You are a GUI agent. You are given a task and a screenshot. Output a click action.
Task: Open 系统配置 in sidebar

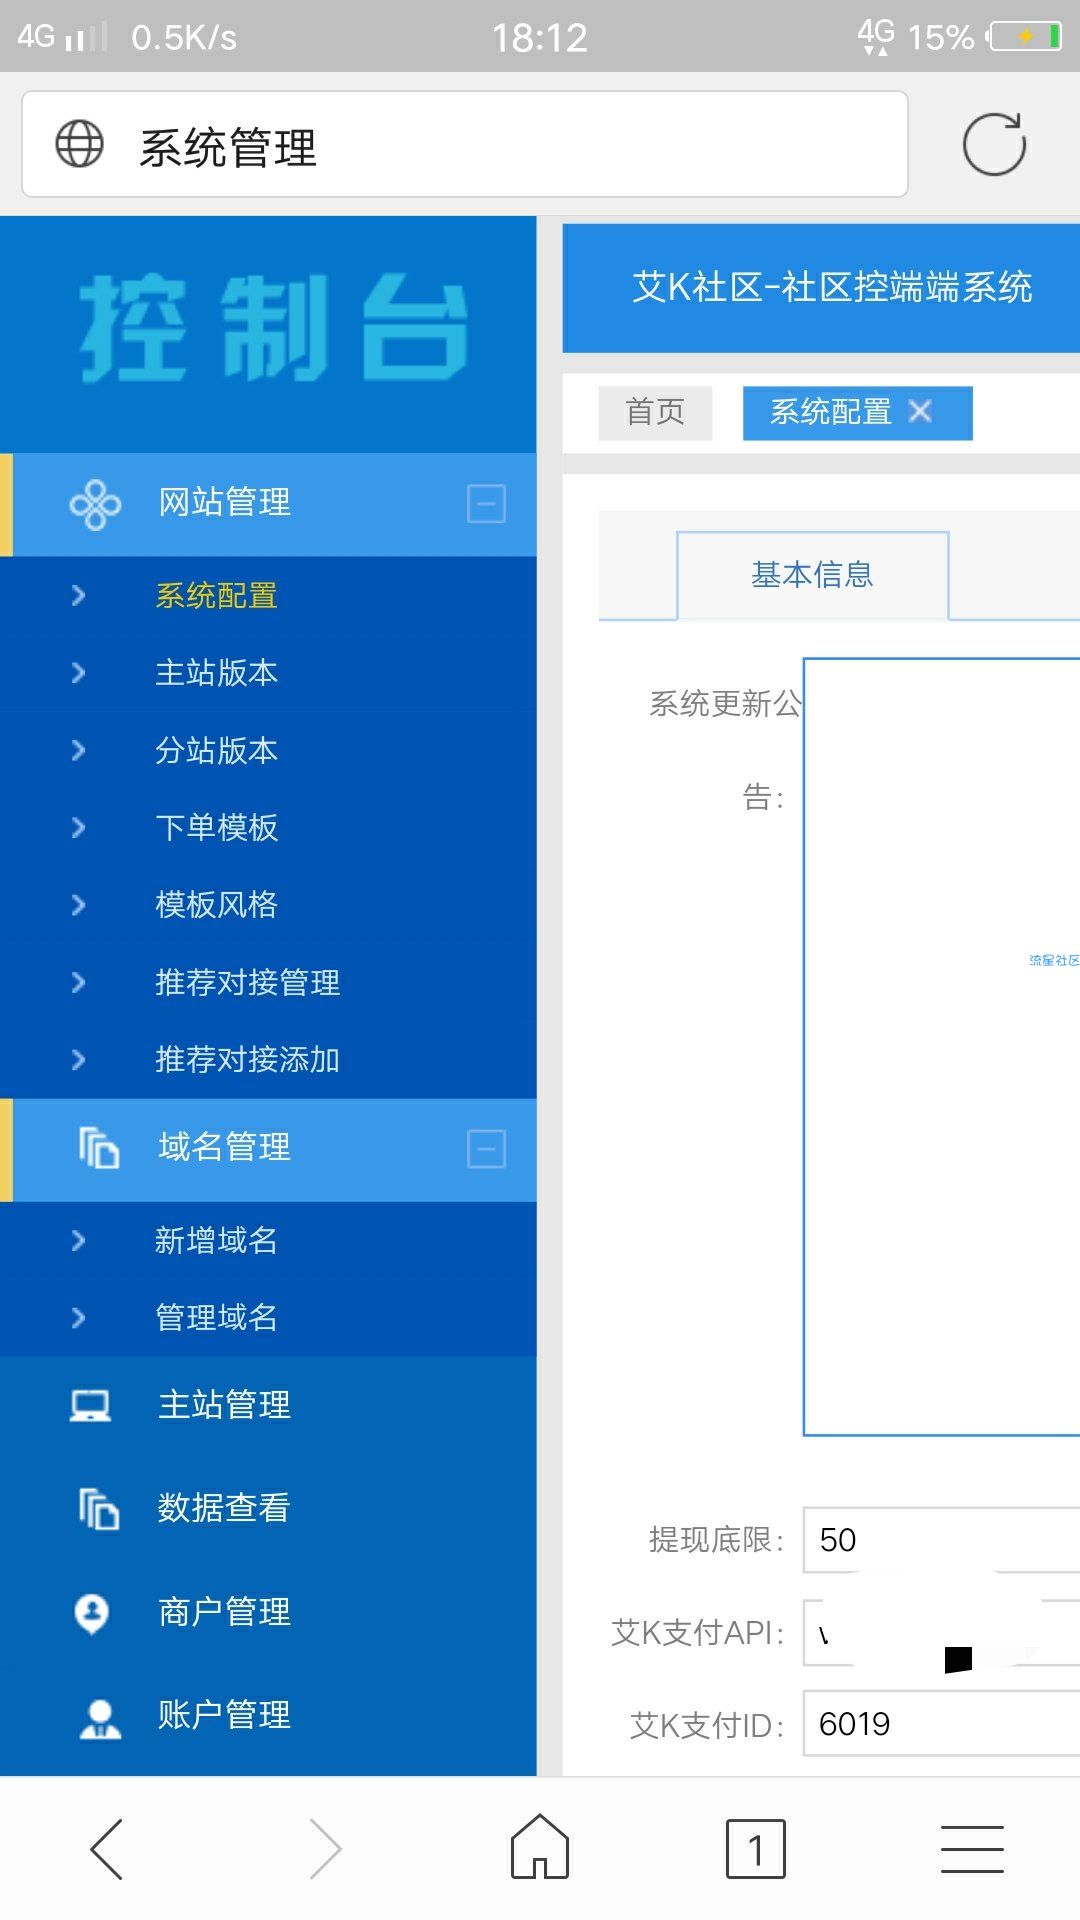point(216,596)
